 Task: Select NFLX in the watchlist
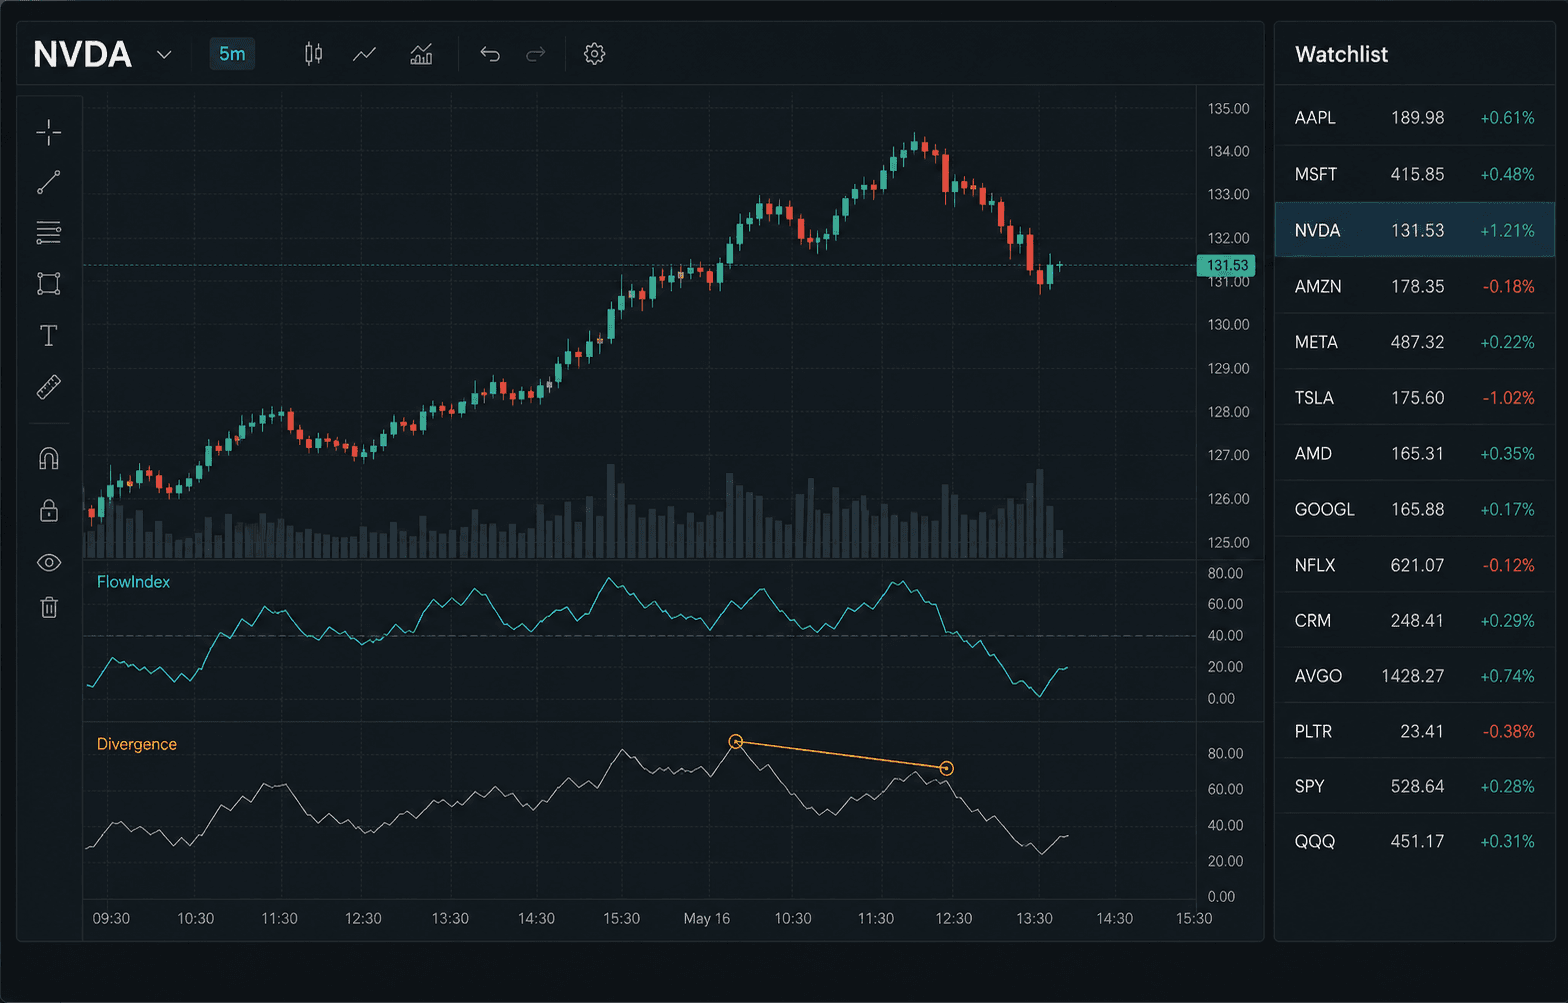point(1414,565)
